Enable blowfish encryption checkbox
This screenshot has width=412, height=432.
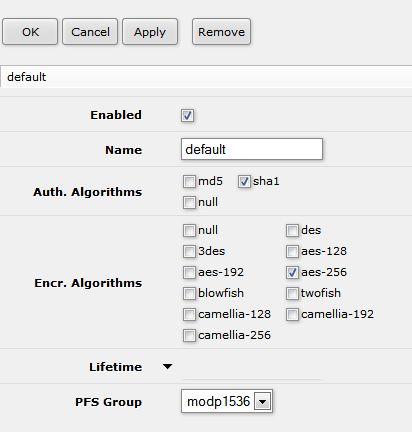(x=189, y=293)
